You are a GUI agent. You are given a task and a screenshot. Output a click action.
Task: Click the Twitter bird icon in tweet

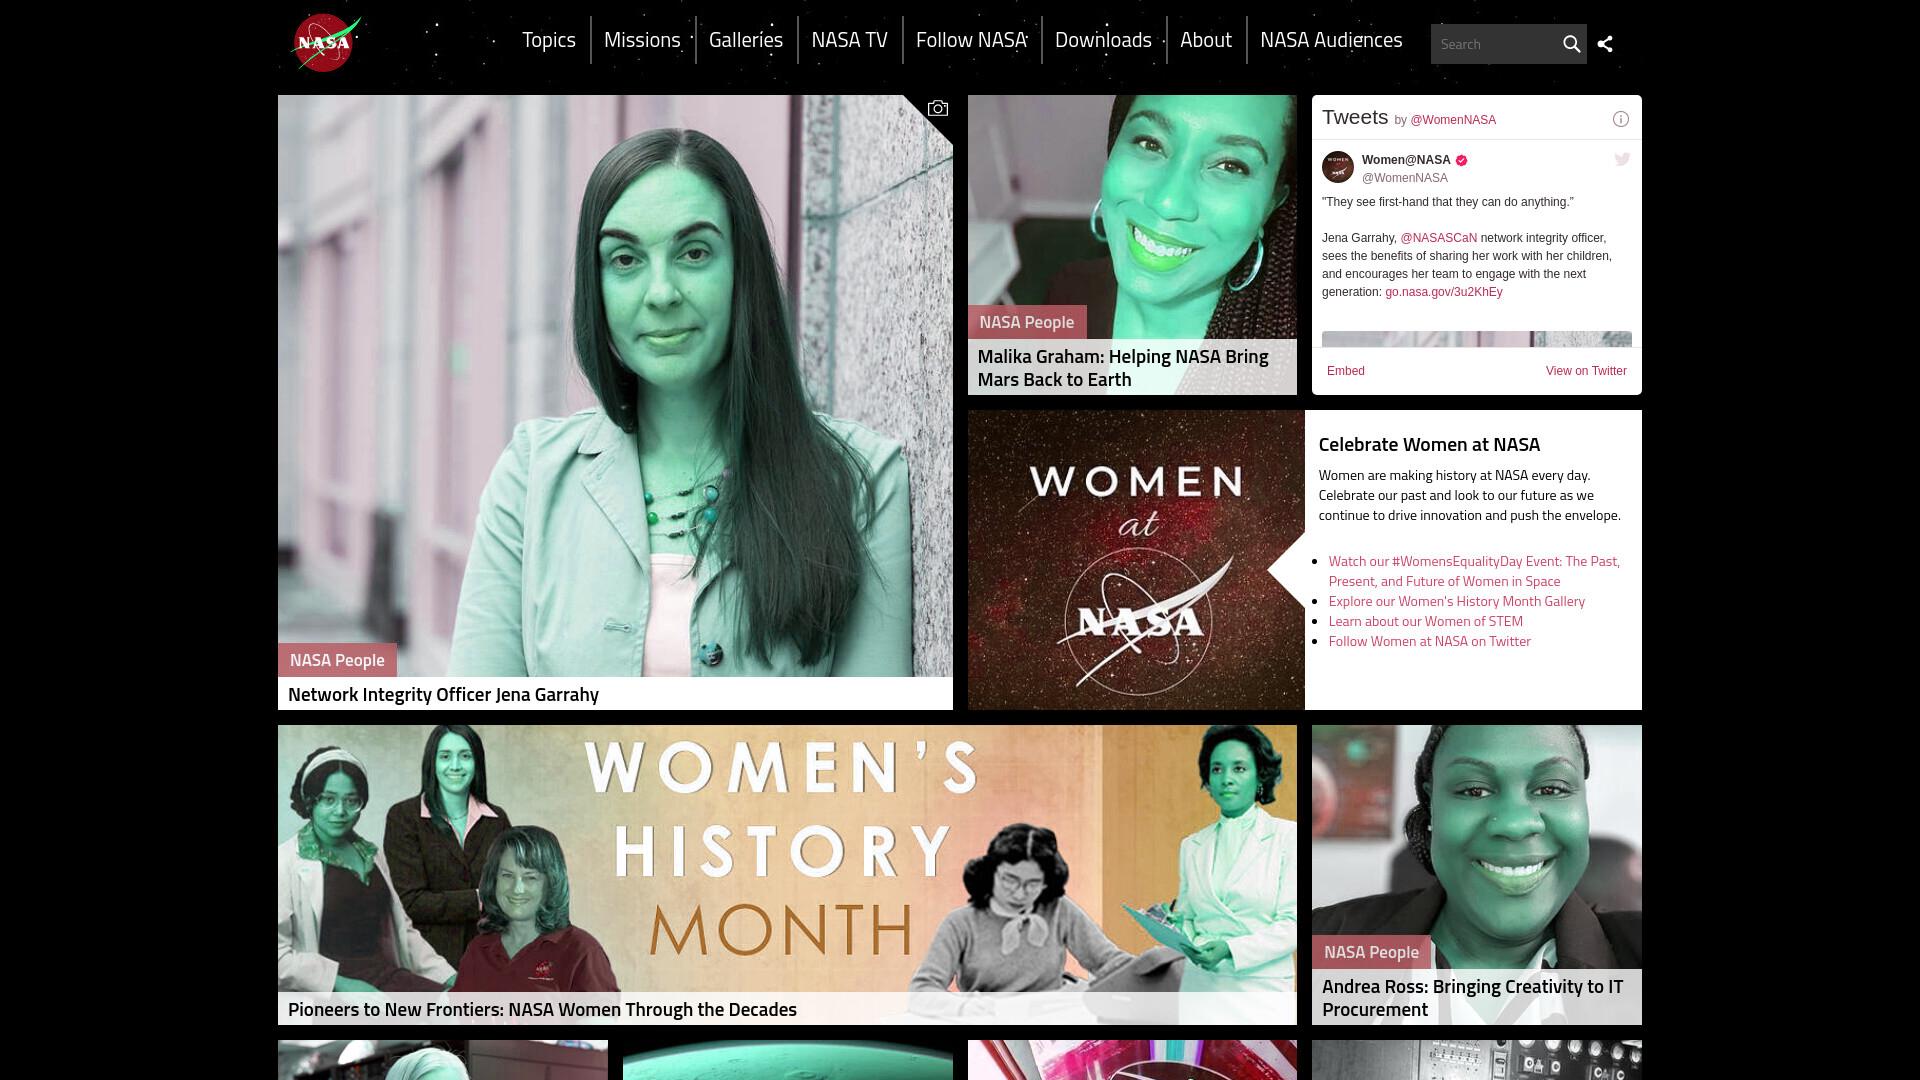[1622, 159]
